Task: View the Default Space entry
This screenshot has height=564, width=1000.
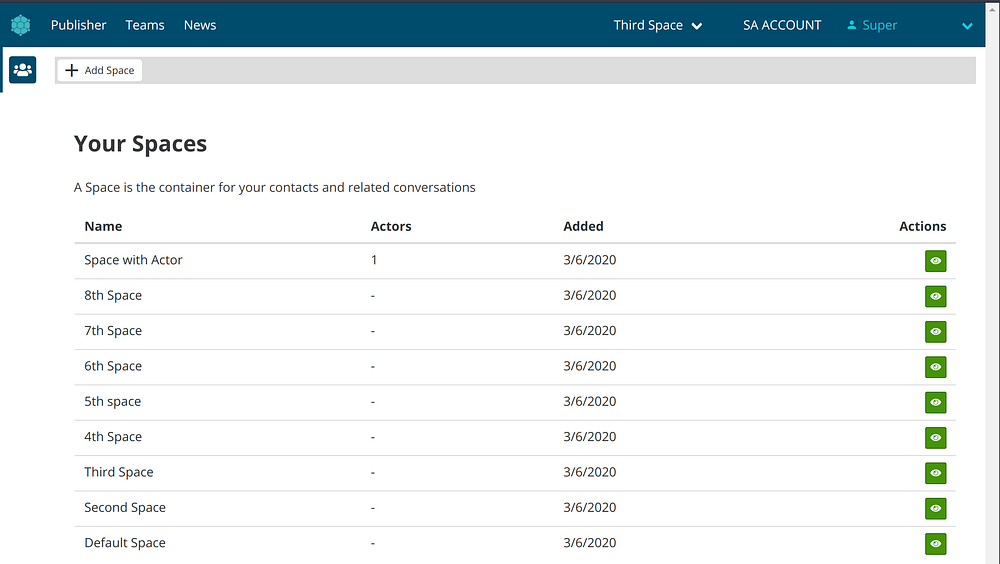Action: coord(935,544)
